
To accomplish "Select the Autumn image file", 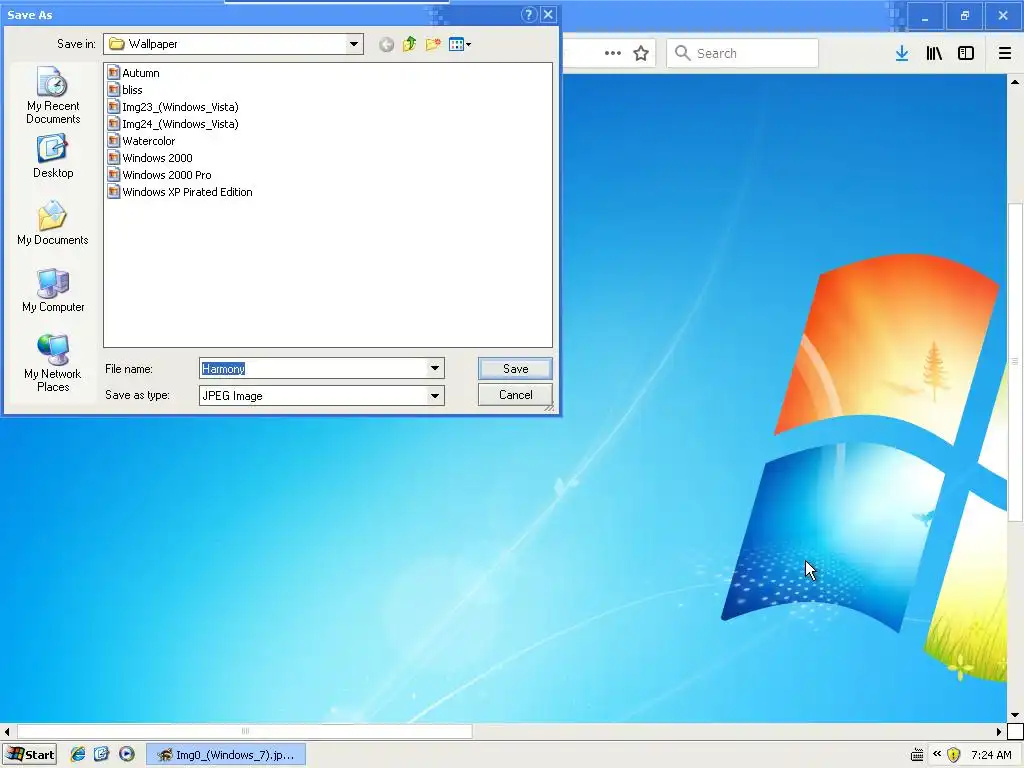I will (134, 72).
